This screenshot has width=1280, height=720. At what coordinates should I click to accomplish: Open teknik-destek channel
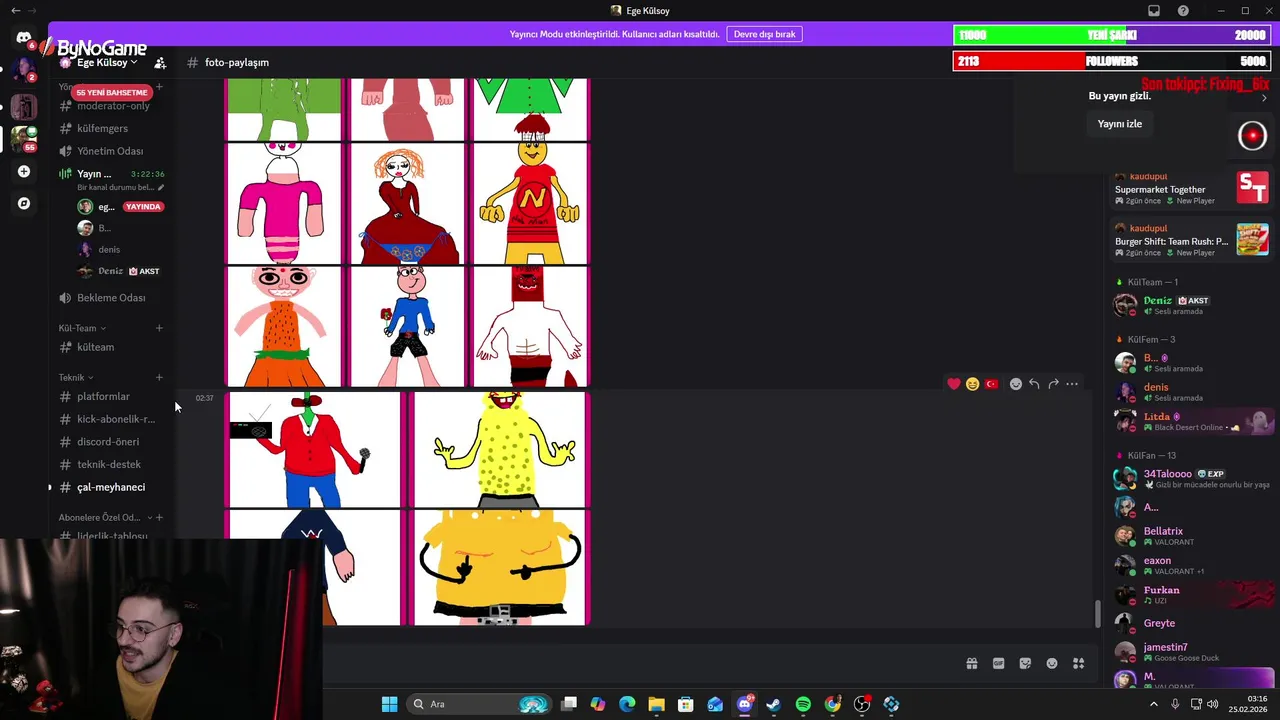tap(110, 464)
